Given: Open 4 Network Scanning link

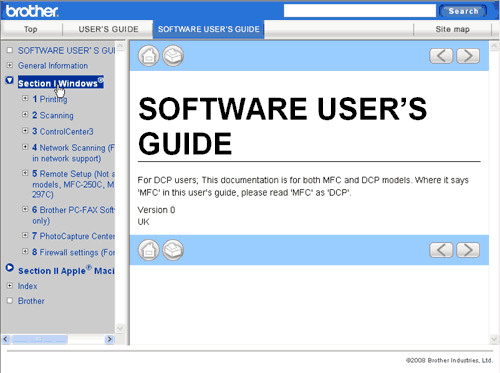Looking at the screenshot, I should [73, 153].
